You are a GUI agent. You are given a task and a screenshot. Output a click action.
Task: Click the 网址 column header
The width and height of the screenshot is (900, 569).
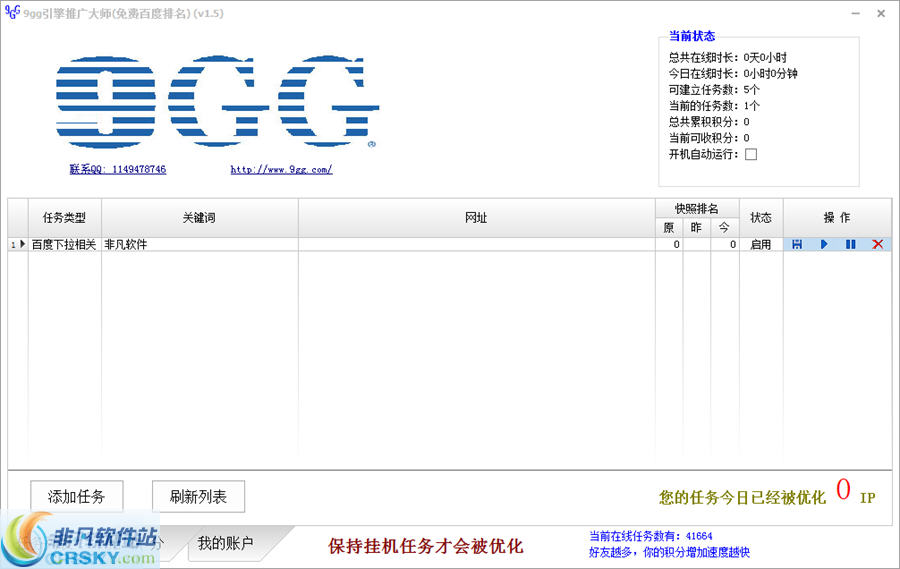476,218
